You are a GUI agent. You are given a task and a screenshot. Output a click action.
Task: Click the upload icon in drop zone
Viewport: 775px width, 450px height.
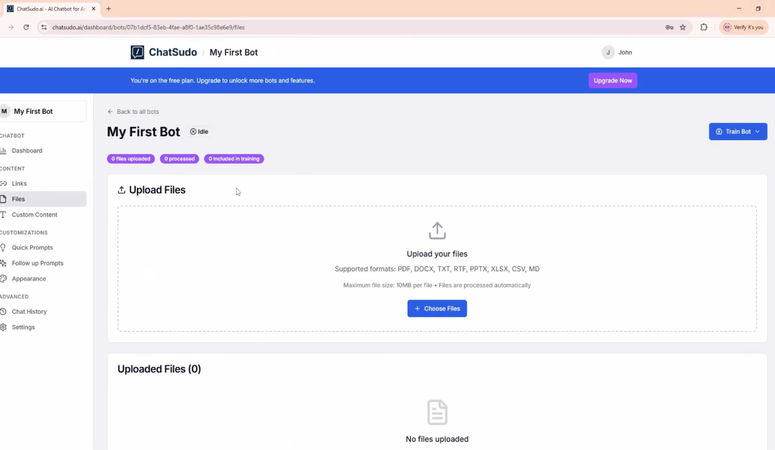[437, 230]
